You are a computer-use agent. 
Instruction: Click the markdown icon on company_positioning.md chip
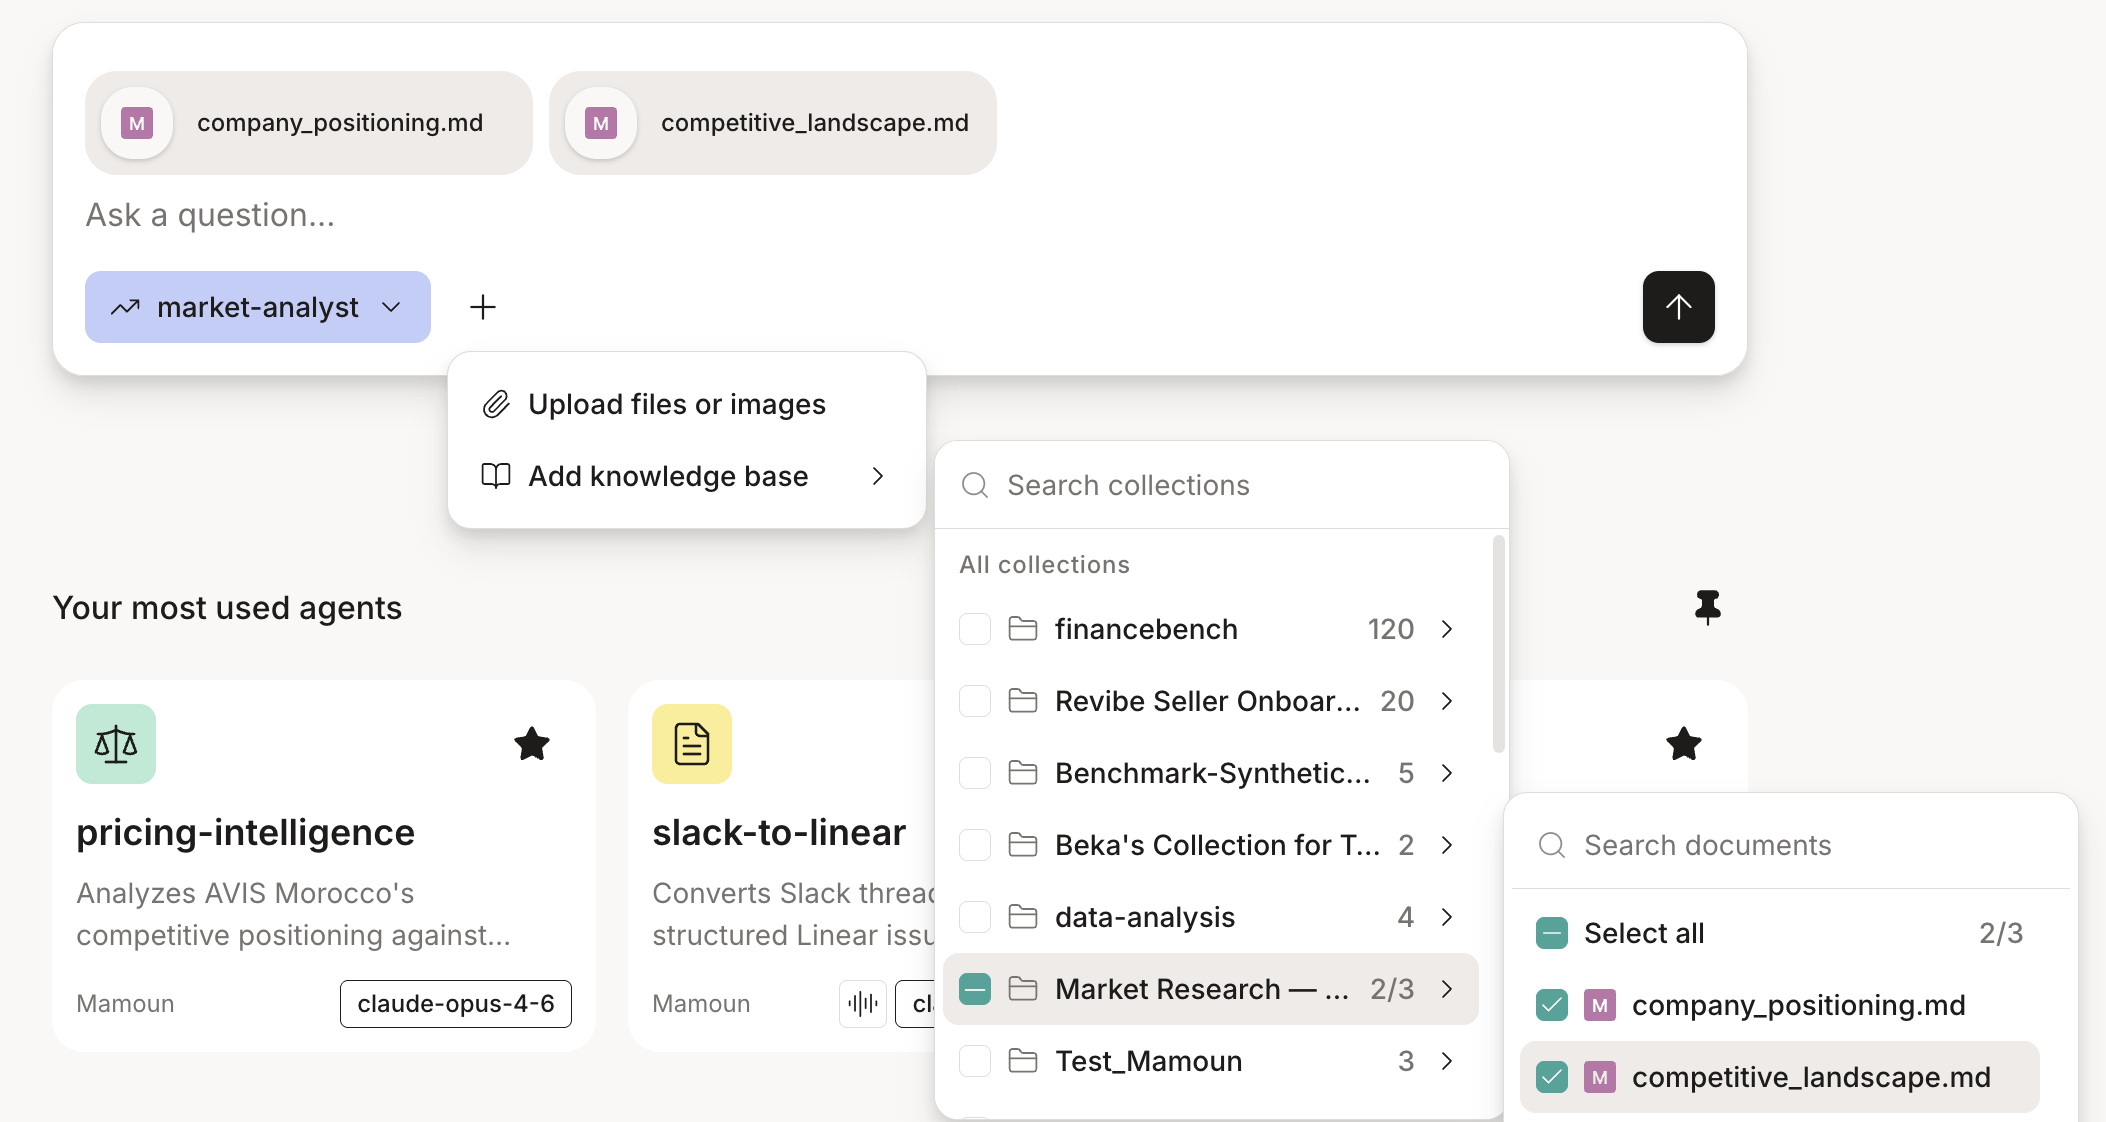pyautogui.click(x=137, y=123)
